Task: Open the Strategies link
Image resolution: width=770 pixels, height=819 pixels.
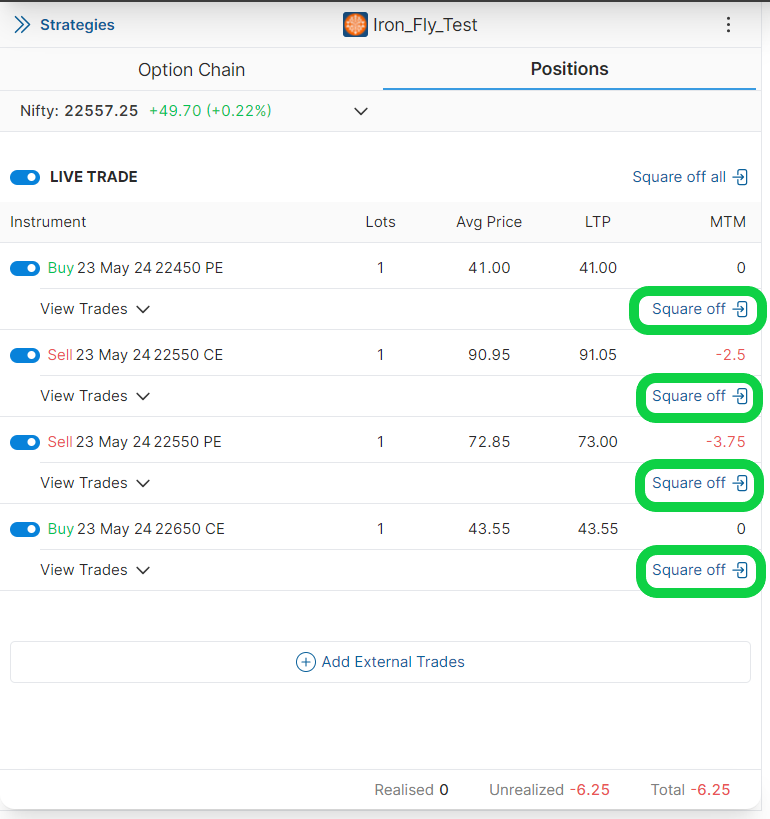Action: coord(77,25)
